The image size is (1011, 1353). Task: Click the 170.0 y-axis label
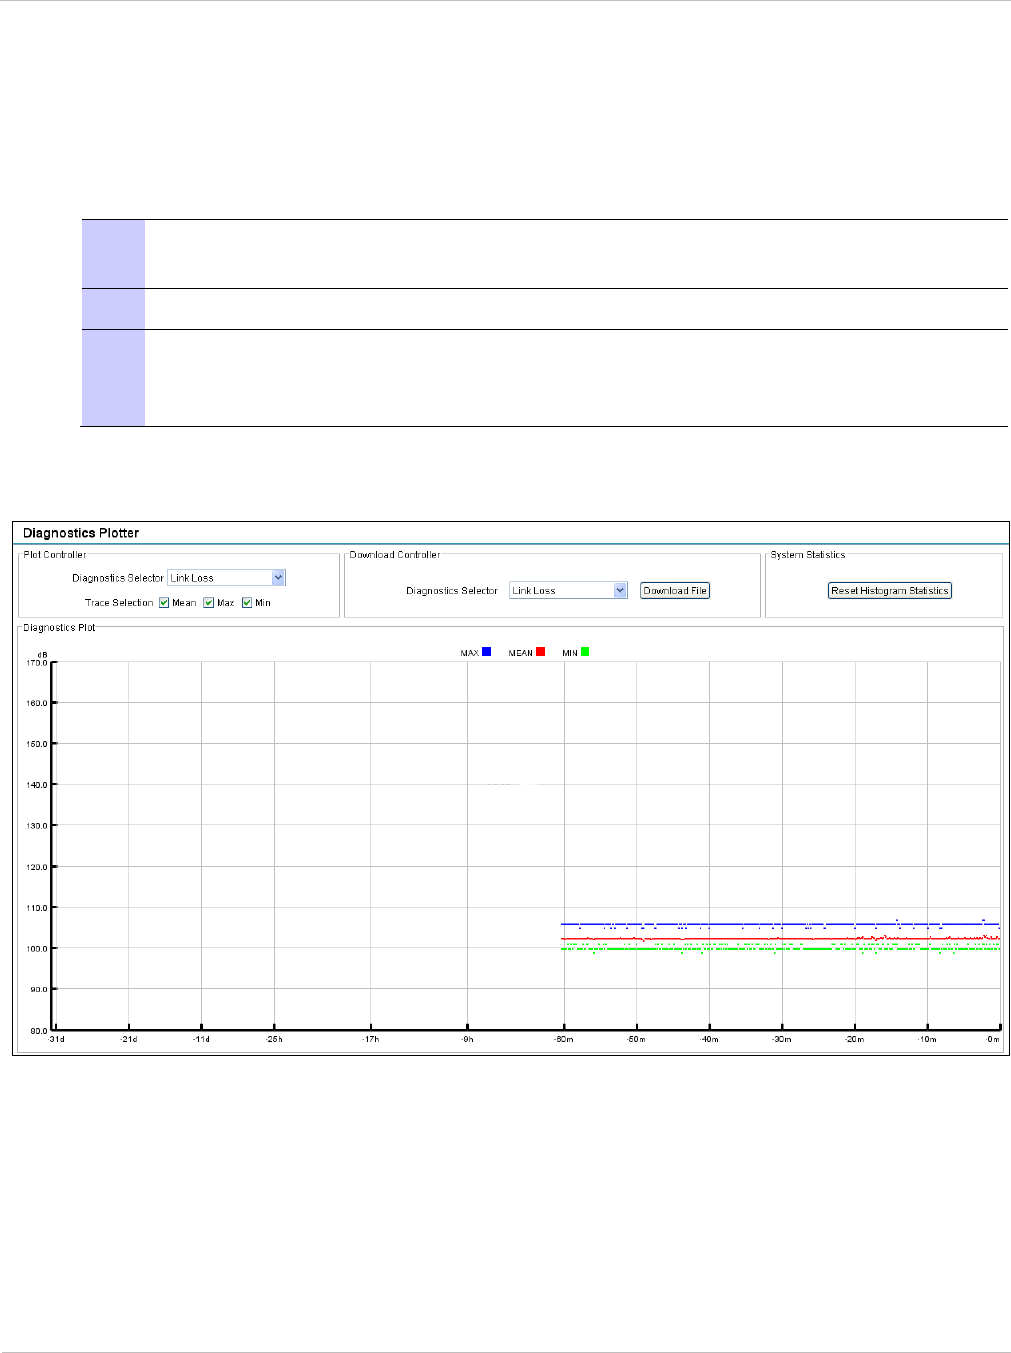coord(37,663)
